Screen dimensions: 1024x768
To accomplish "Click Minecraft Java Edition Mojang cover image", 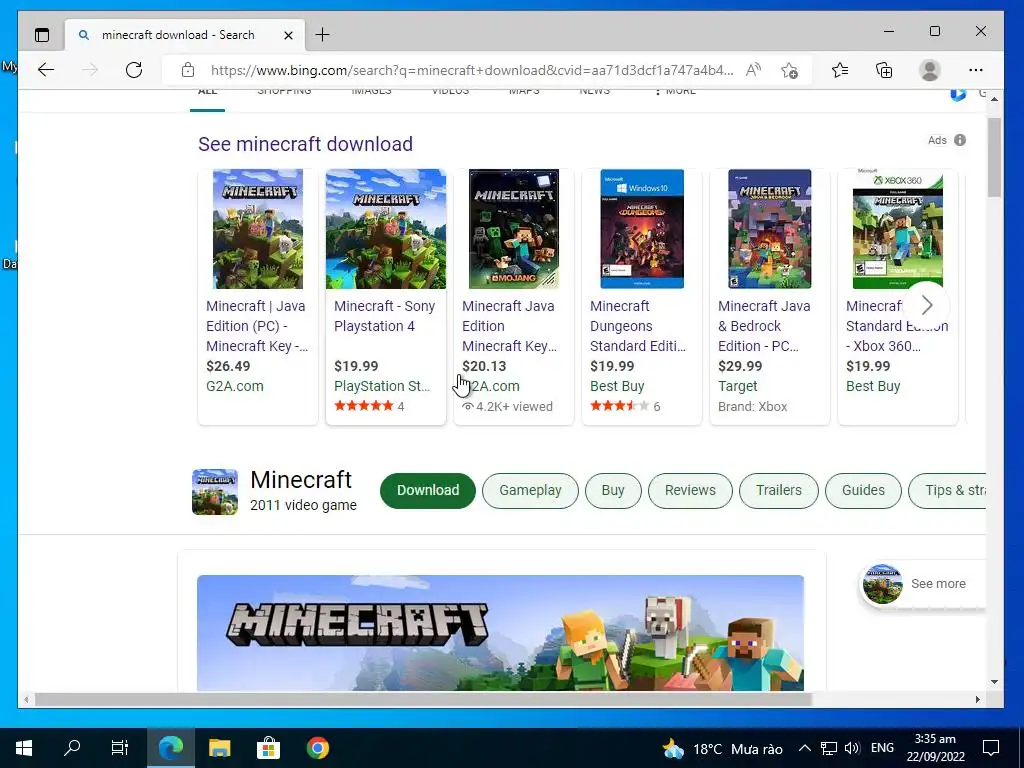I will (x=514, y=229).
